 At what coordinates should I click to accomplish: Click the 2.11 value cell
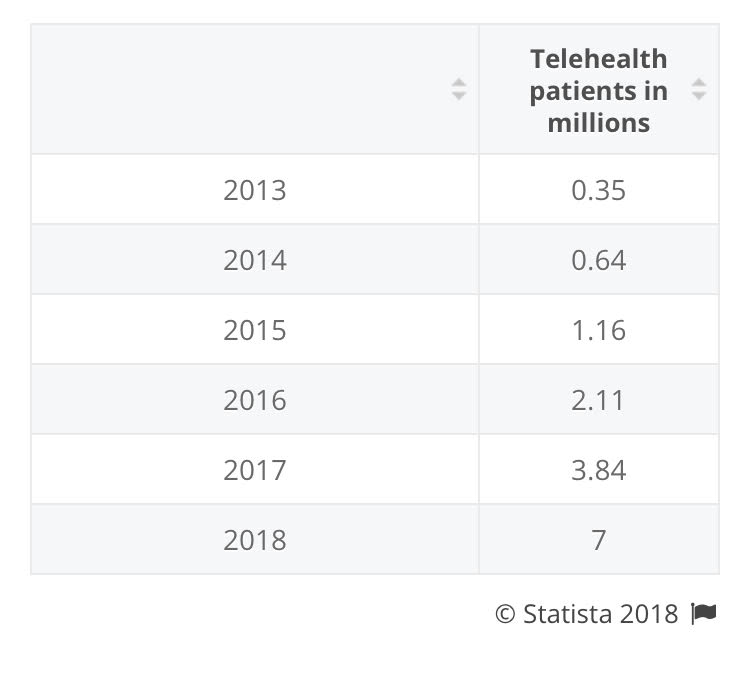pos(598,400)
